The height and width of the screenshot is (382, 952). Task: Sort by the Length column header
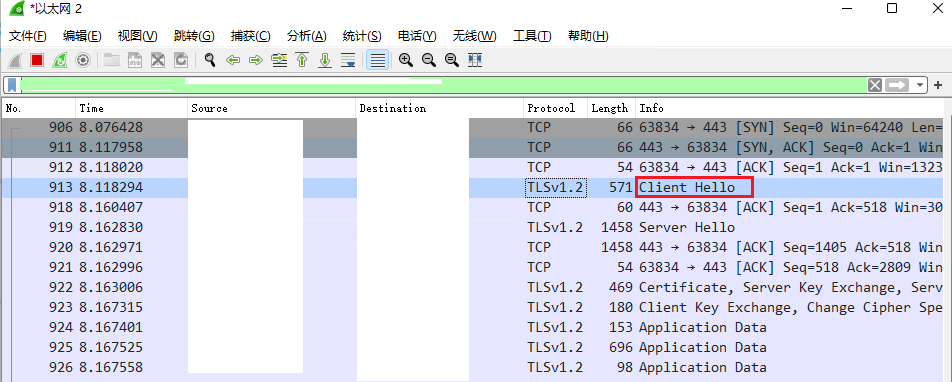tap(611, 108)
